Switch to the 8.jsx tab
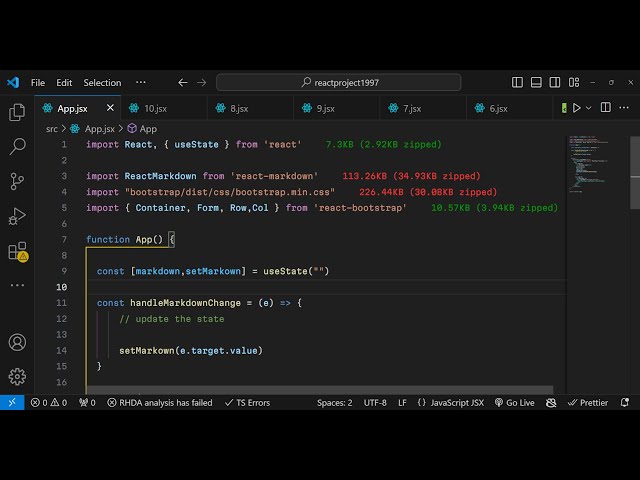640x480 pixels. point(239,108)
